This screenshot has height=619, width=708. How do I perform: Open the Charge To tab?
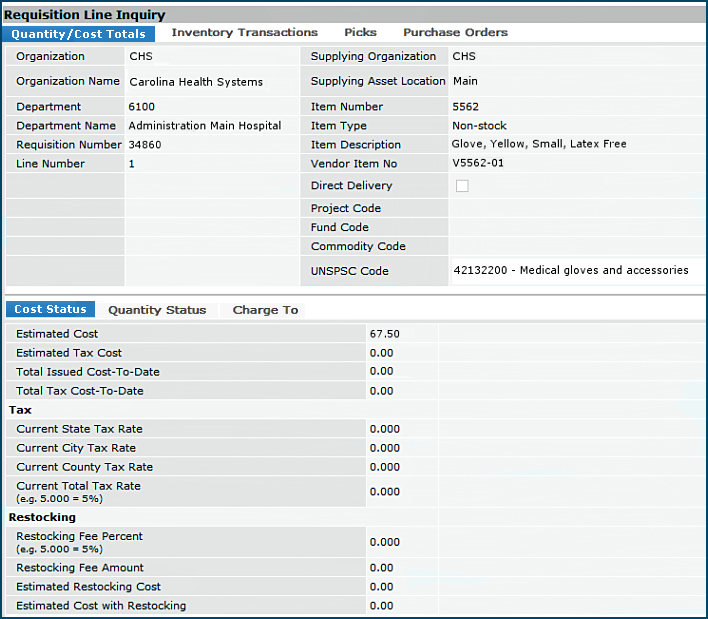pyautogui.click(x=265, y=310)
